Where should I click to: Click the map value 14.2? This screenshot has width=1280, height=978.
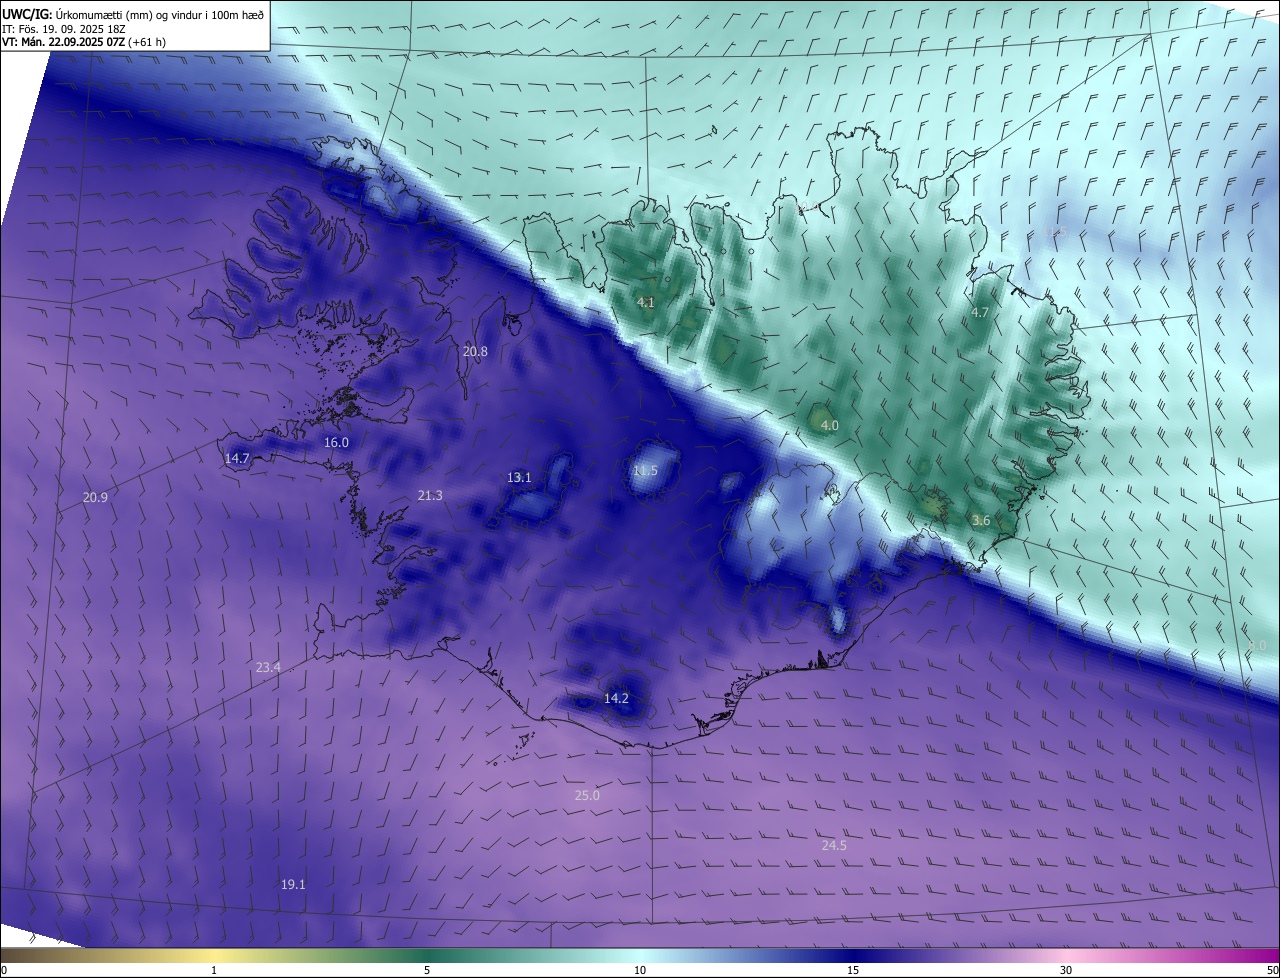616,698
